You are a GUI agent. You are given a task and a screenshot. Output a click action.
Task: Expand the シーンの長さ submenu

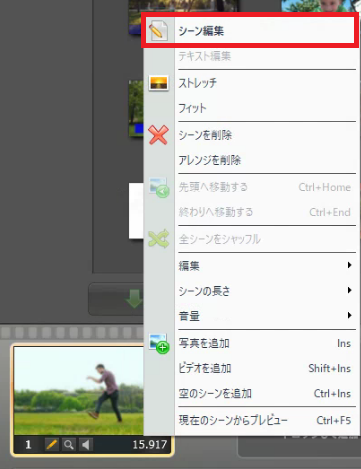coord(267,291)
